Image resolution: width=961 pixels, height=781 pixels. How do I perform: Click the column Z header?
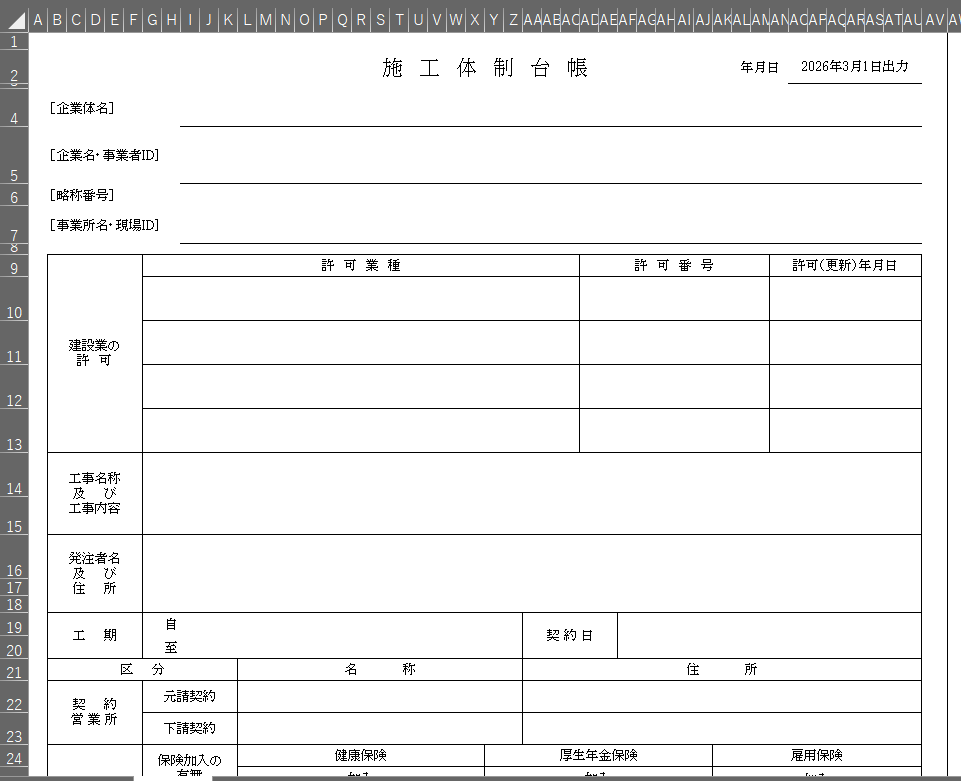click(513, 19)
